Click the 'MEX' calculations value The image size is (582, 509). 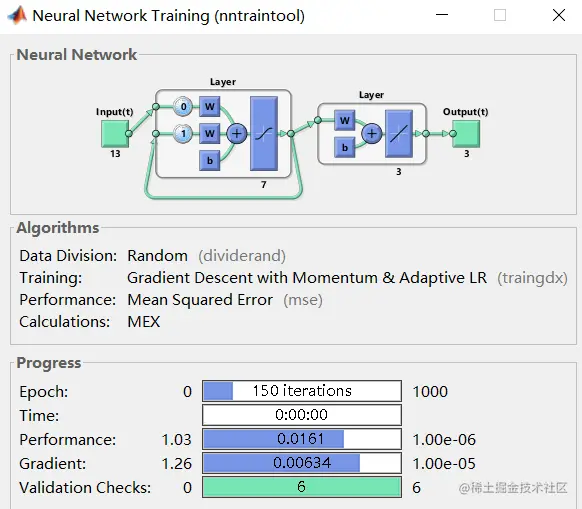pyautogui.click(x=144, y=322)
